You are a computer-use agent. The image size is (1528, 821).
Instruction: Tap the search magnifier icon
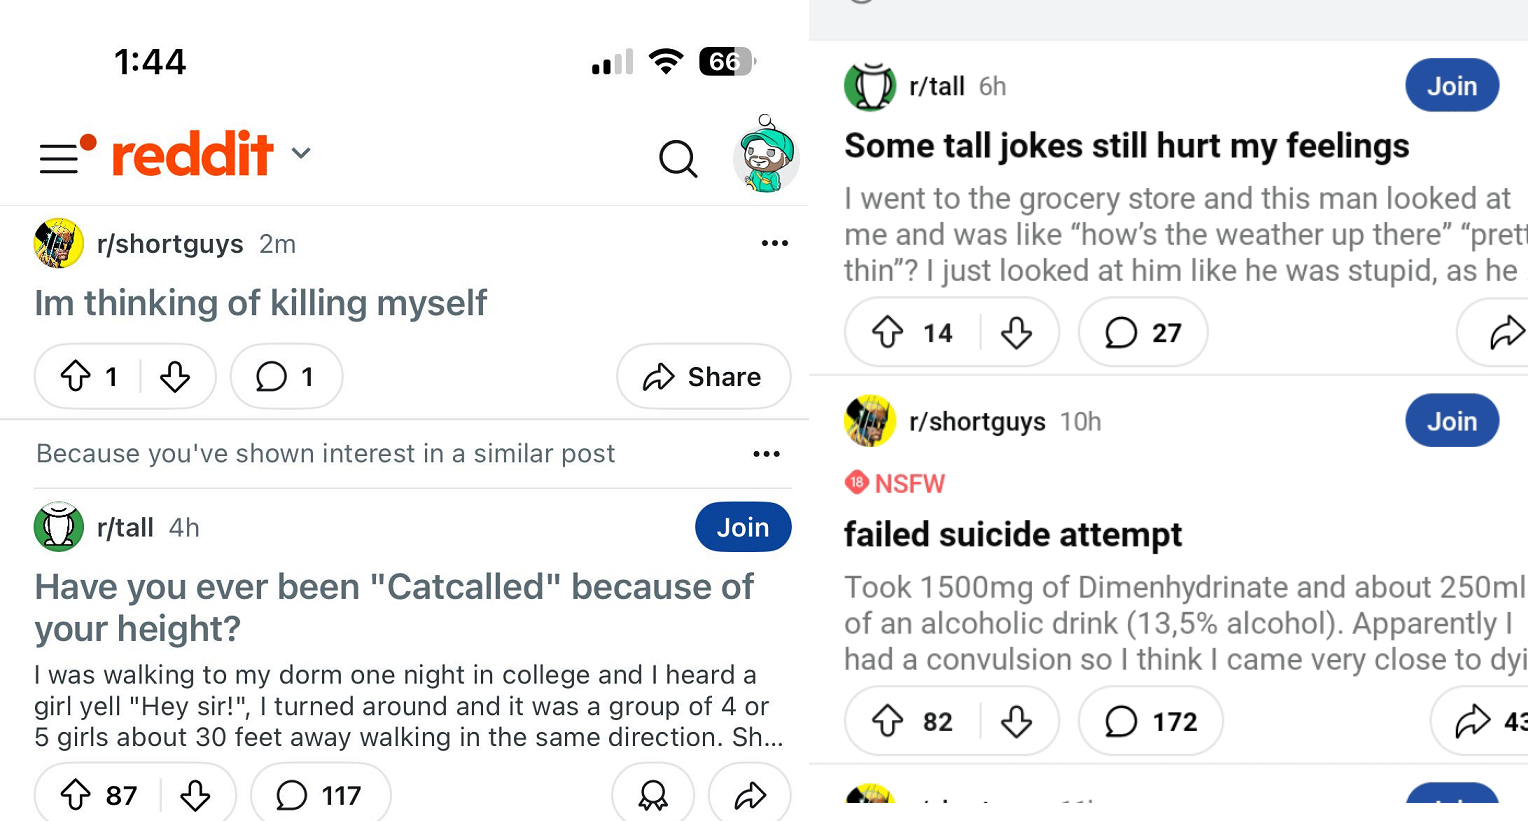tap(678, 158)
